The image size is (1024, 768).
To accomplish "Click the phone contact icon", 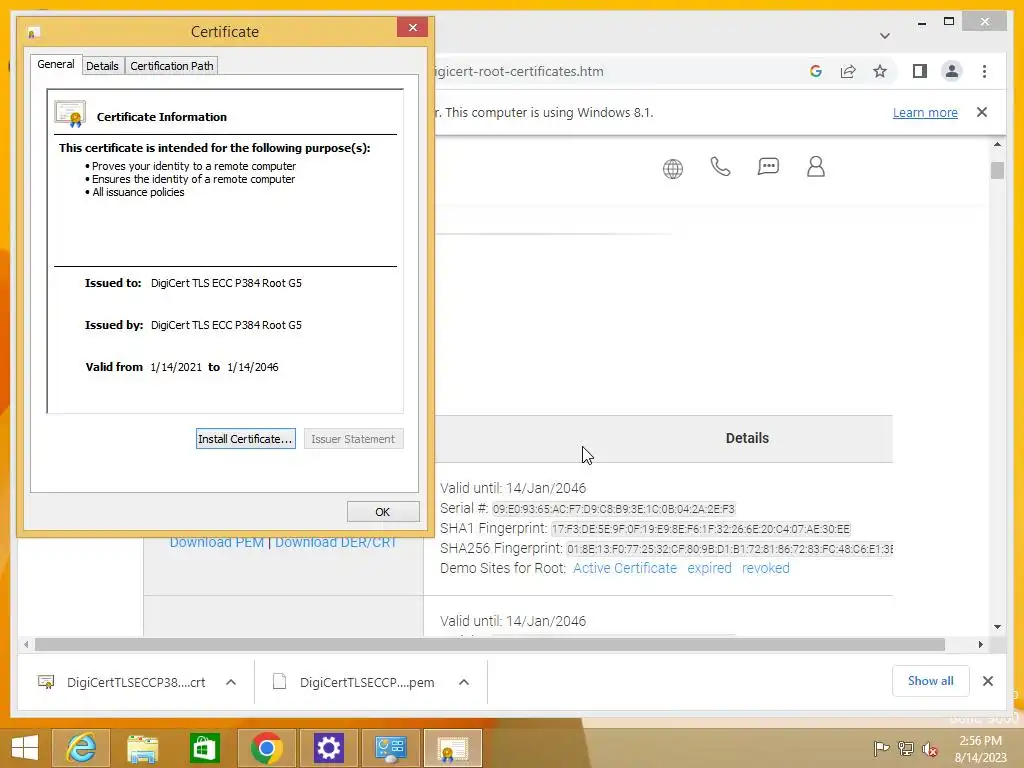I will click(x=720, y=167).
